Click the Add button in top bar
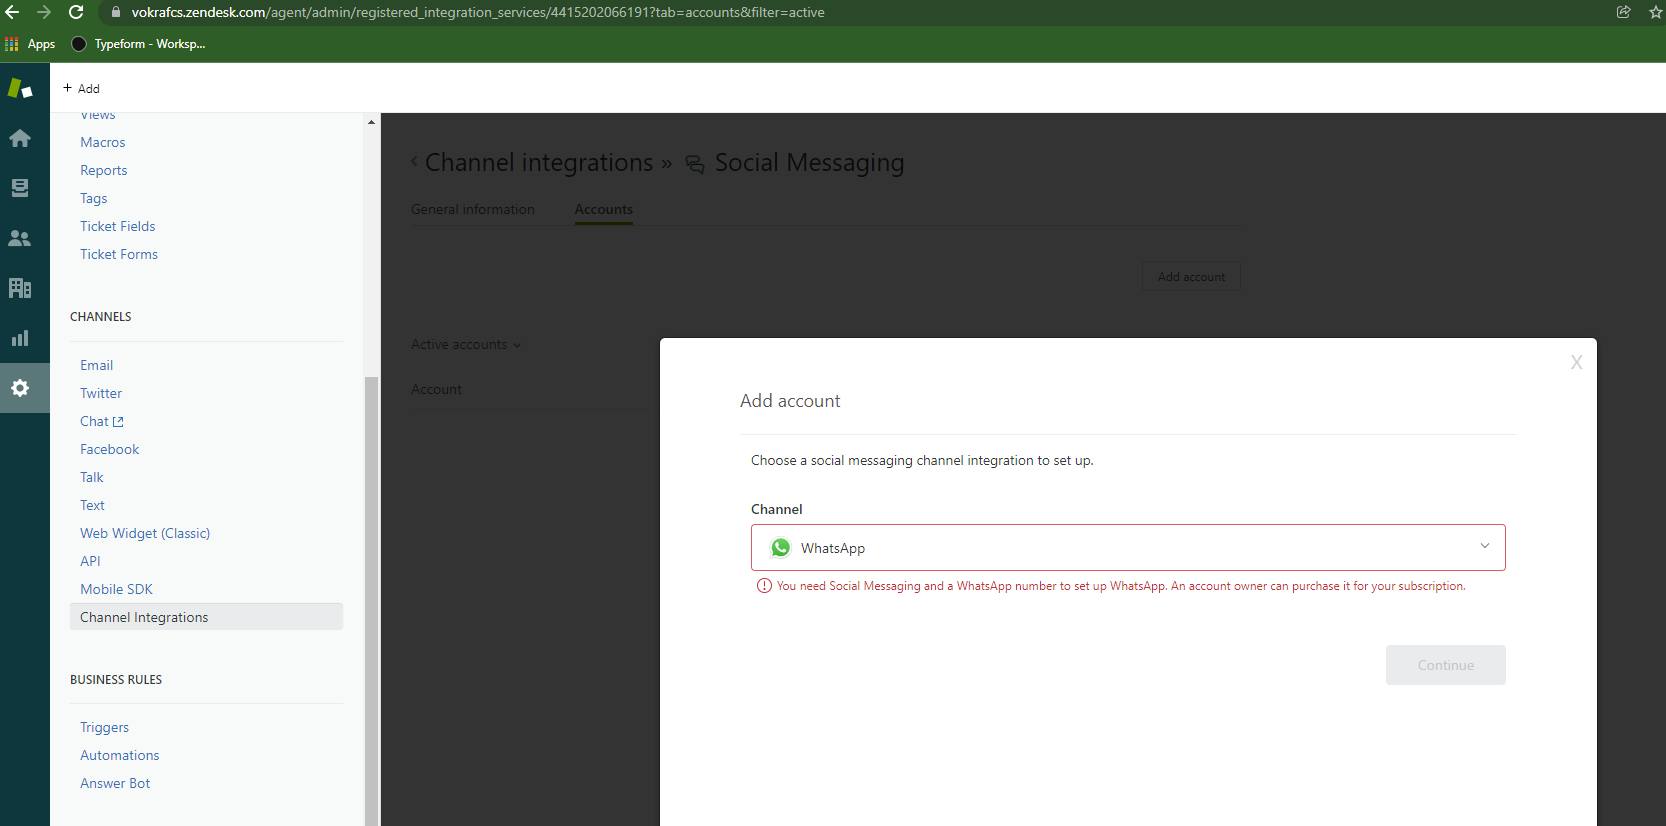1666x826 pixels. point(81,88)
